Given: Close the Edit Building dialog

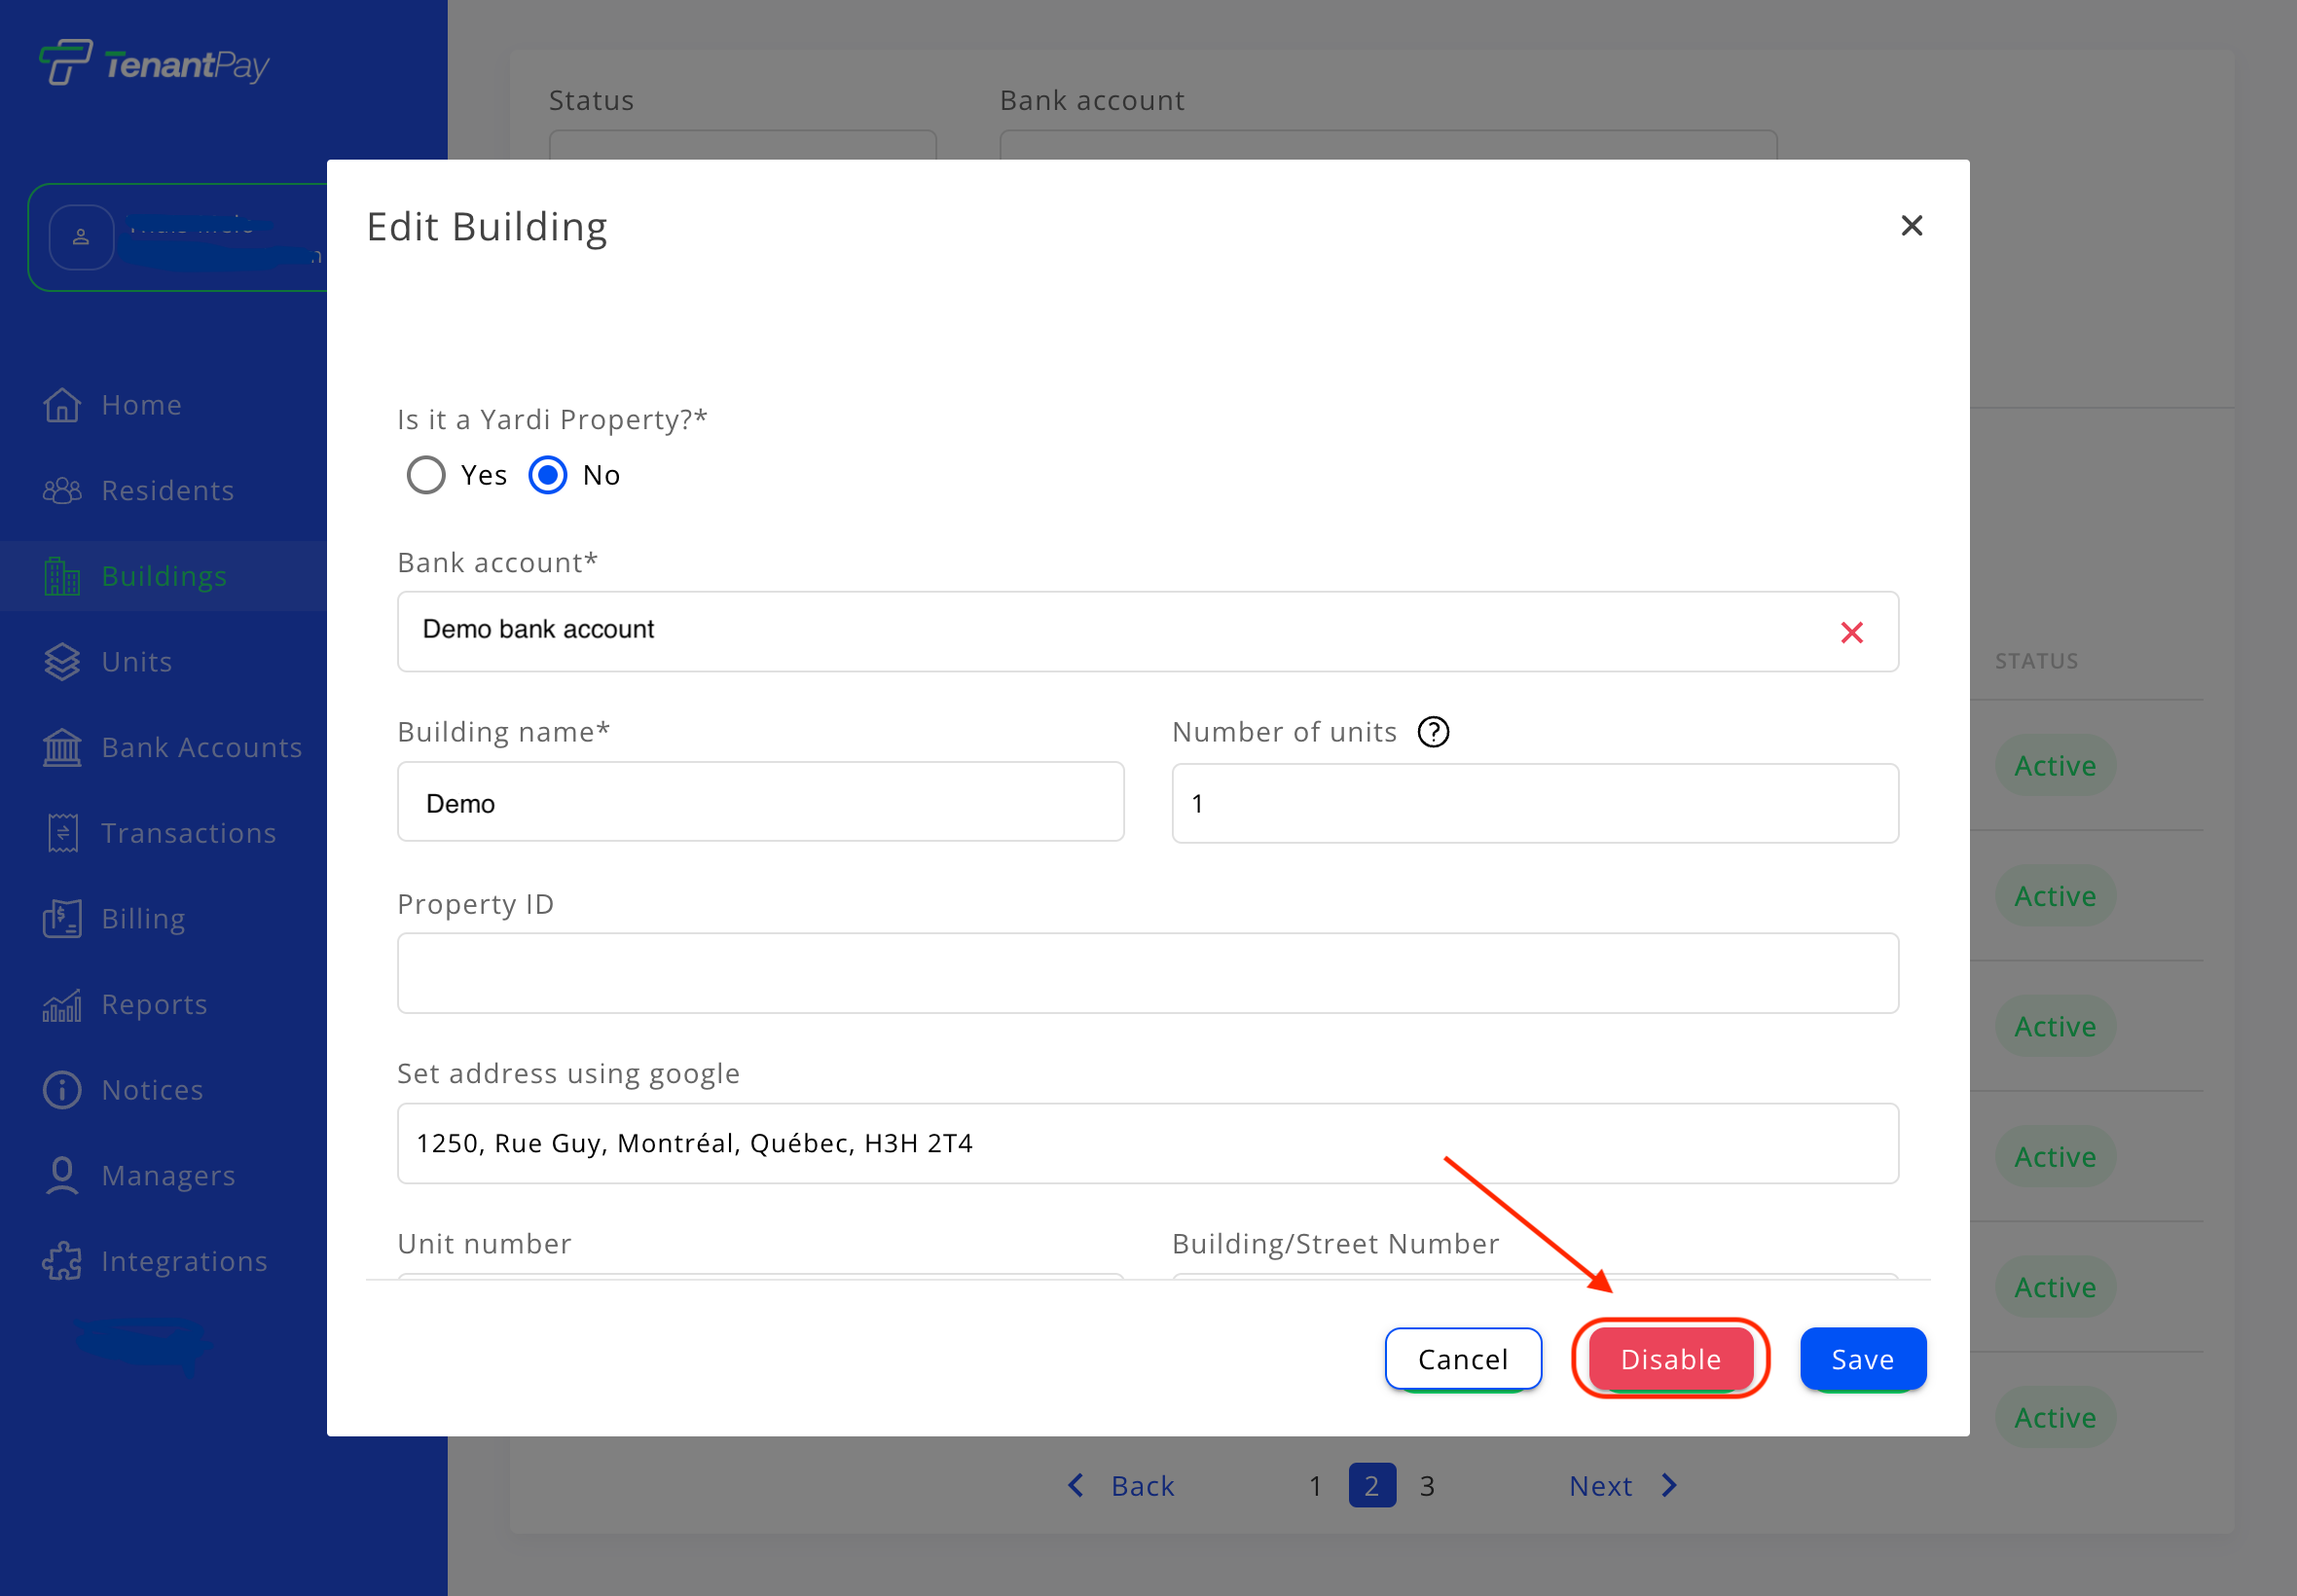Looking at the screenshot, I should click(x=1911, y=226).
